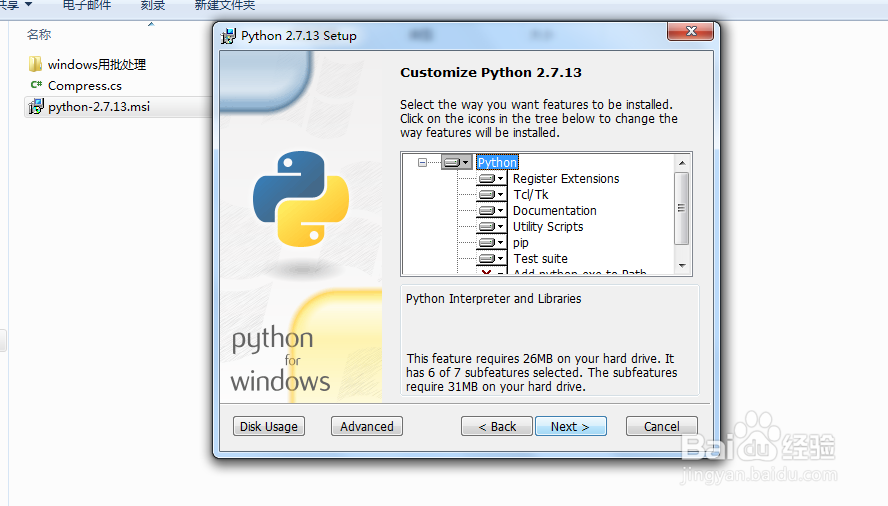Cancel the Python setup

661,426
